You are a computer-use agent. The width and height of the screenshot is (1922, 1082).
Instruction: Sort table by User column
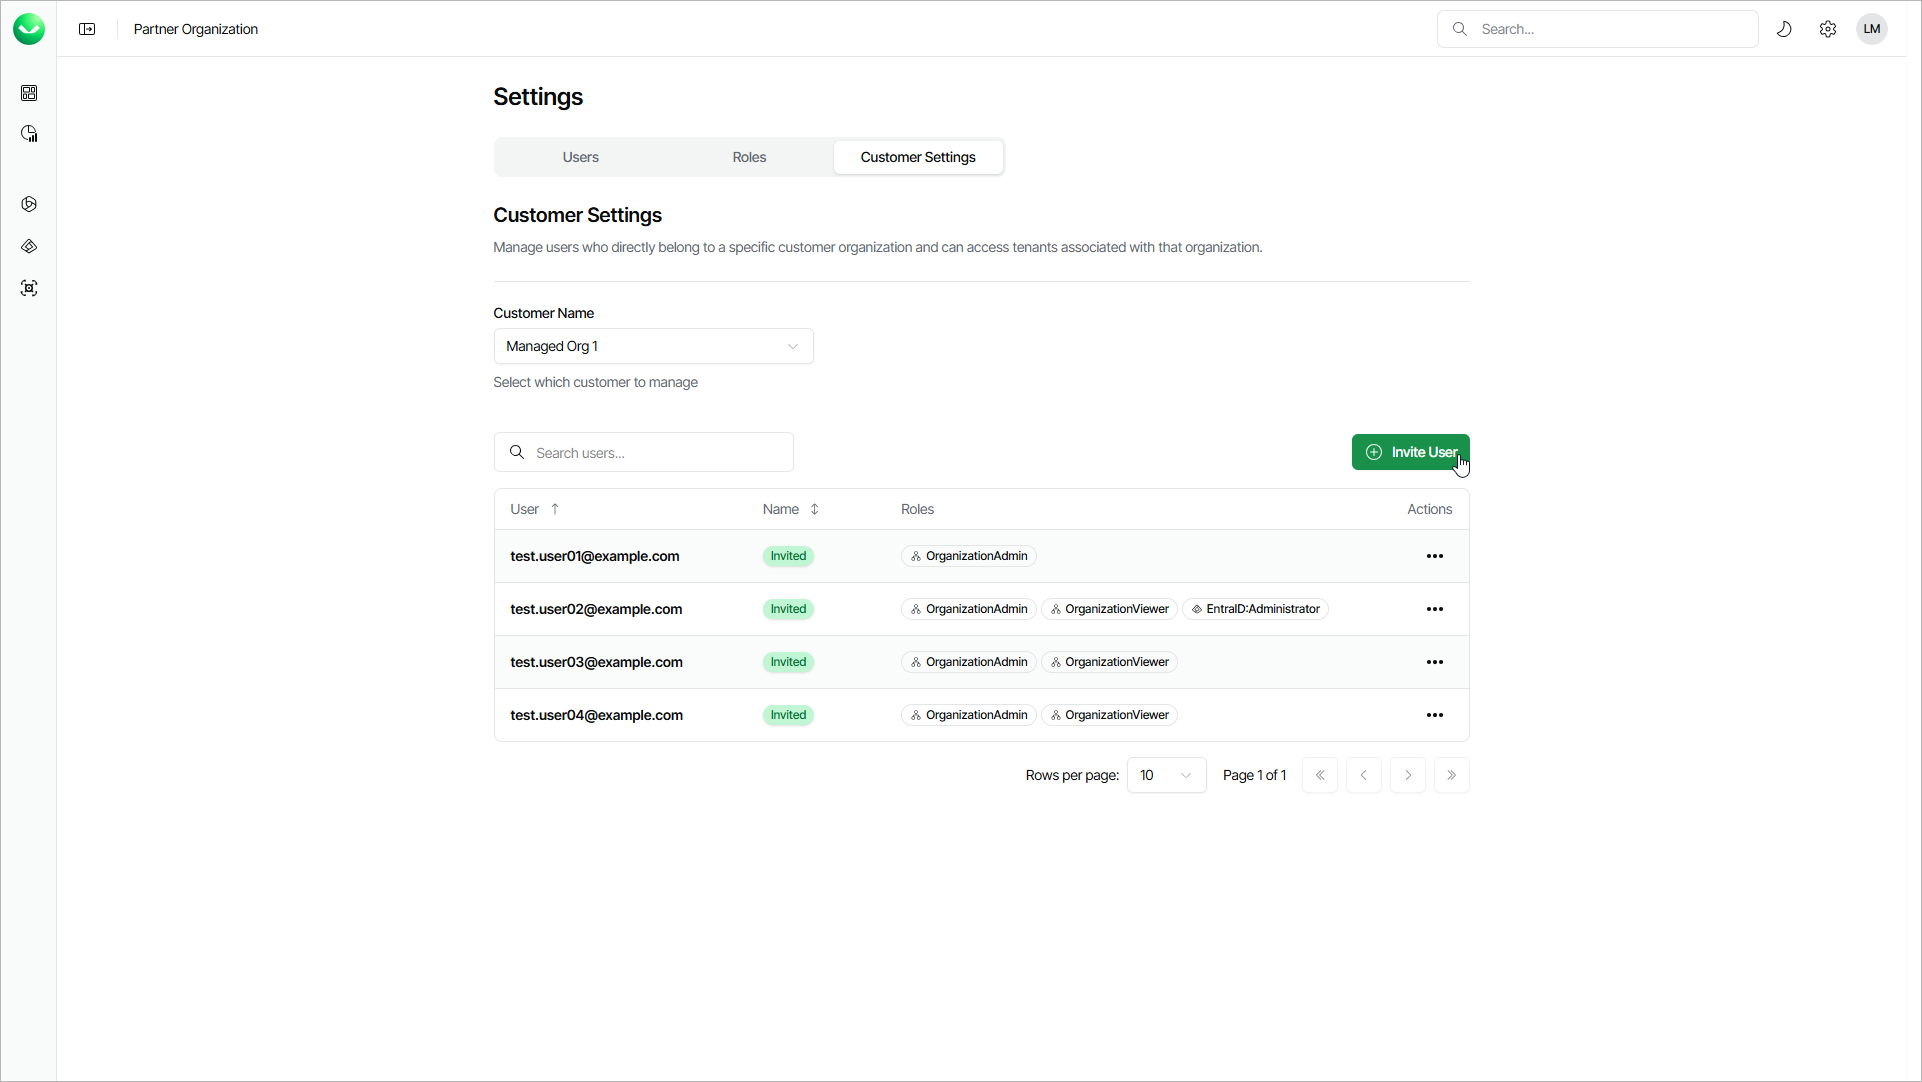pyautogui.click(x=535, y=509)
